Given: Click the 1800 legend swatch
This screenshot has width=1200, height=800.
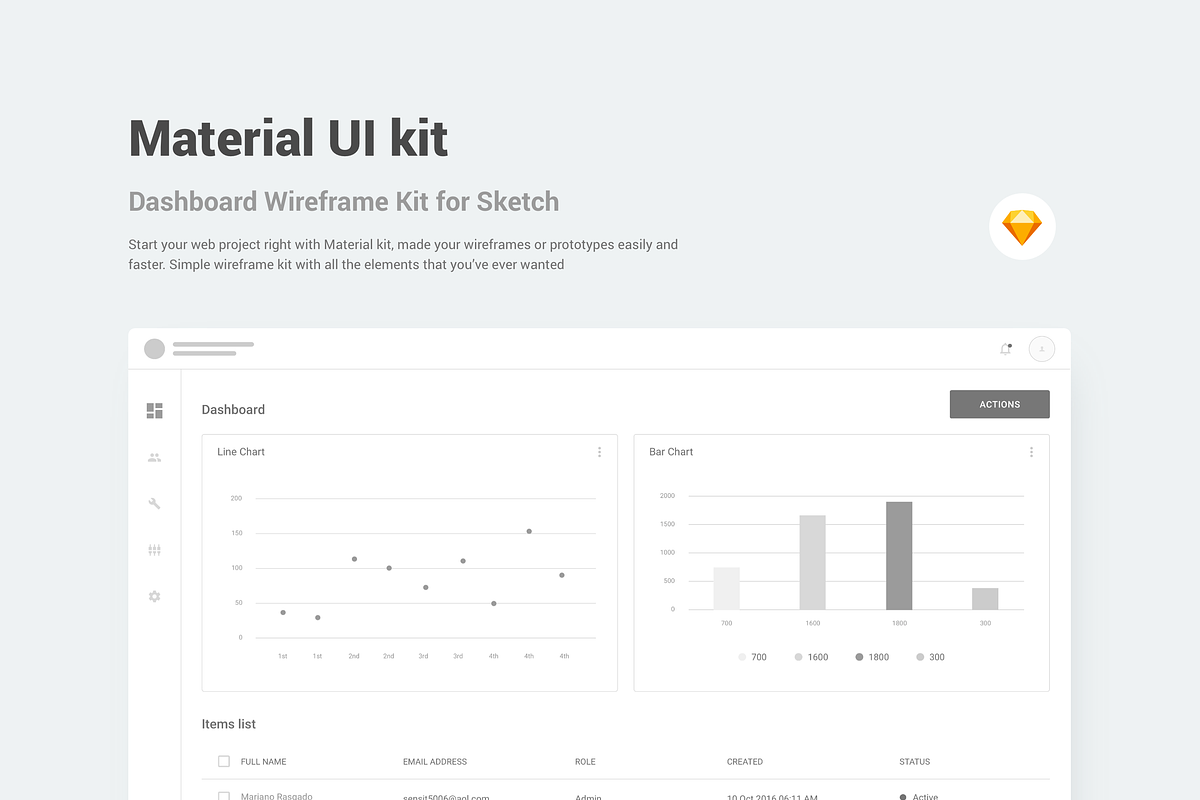Looking at the screenshot, I should coord(859,657).
